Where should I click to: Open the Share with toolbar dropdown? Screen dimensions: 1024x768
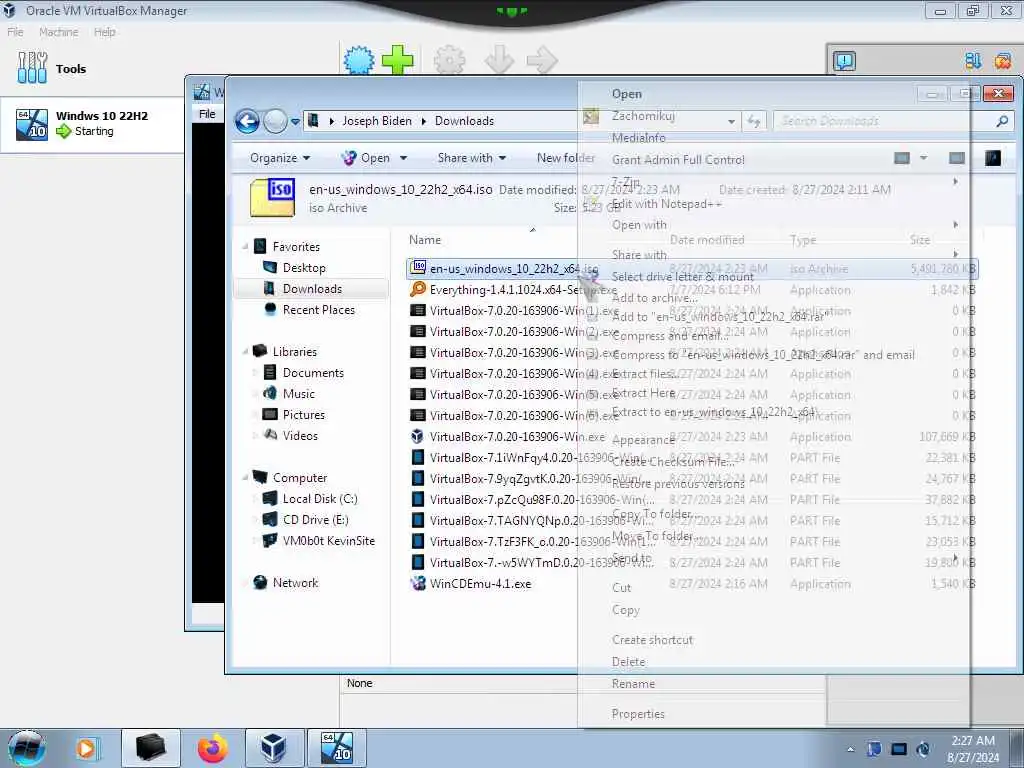tap(472, 158)
